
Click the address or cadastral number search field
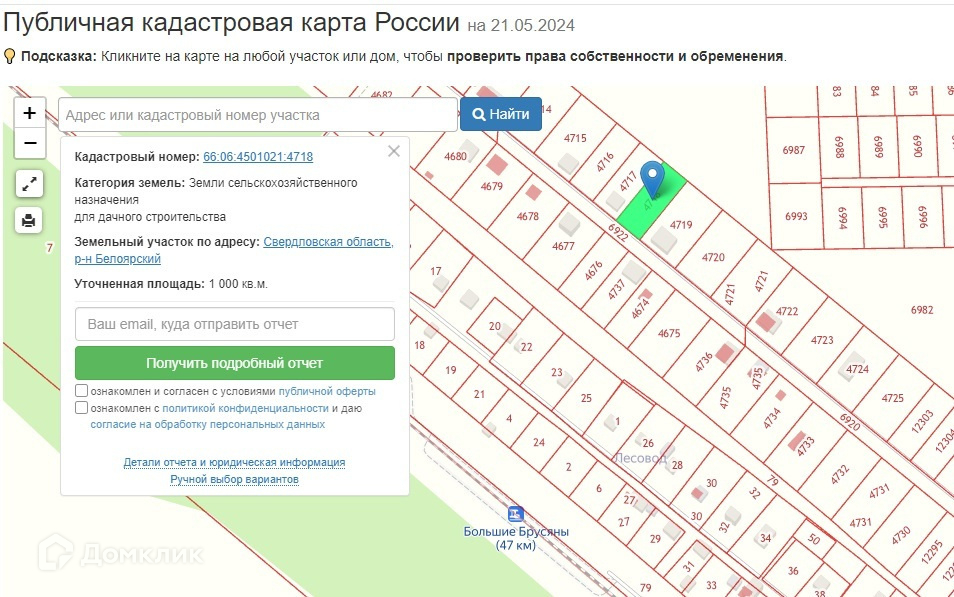tap(258, 114)
